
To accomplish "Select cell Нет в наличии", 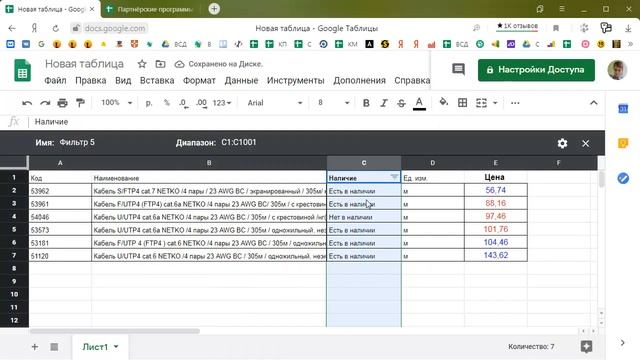I will point(364,217).
